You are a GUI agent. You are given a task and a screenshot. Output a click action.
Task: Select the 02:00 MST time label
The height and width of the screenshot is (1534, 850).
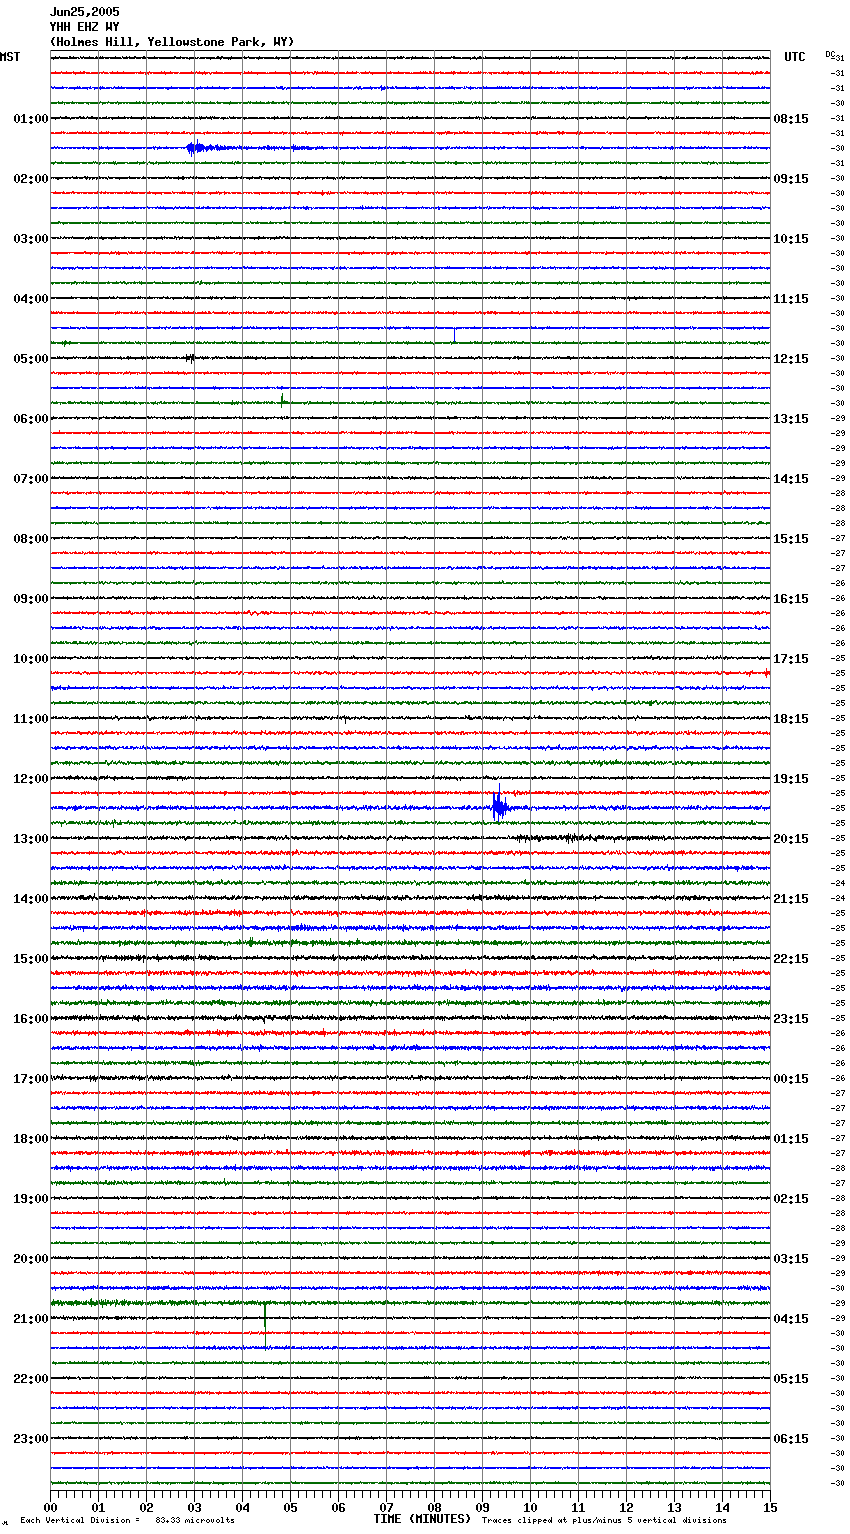click(x=31, y=179)
